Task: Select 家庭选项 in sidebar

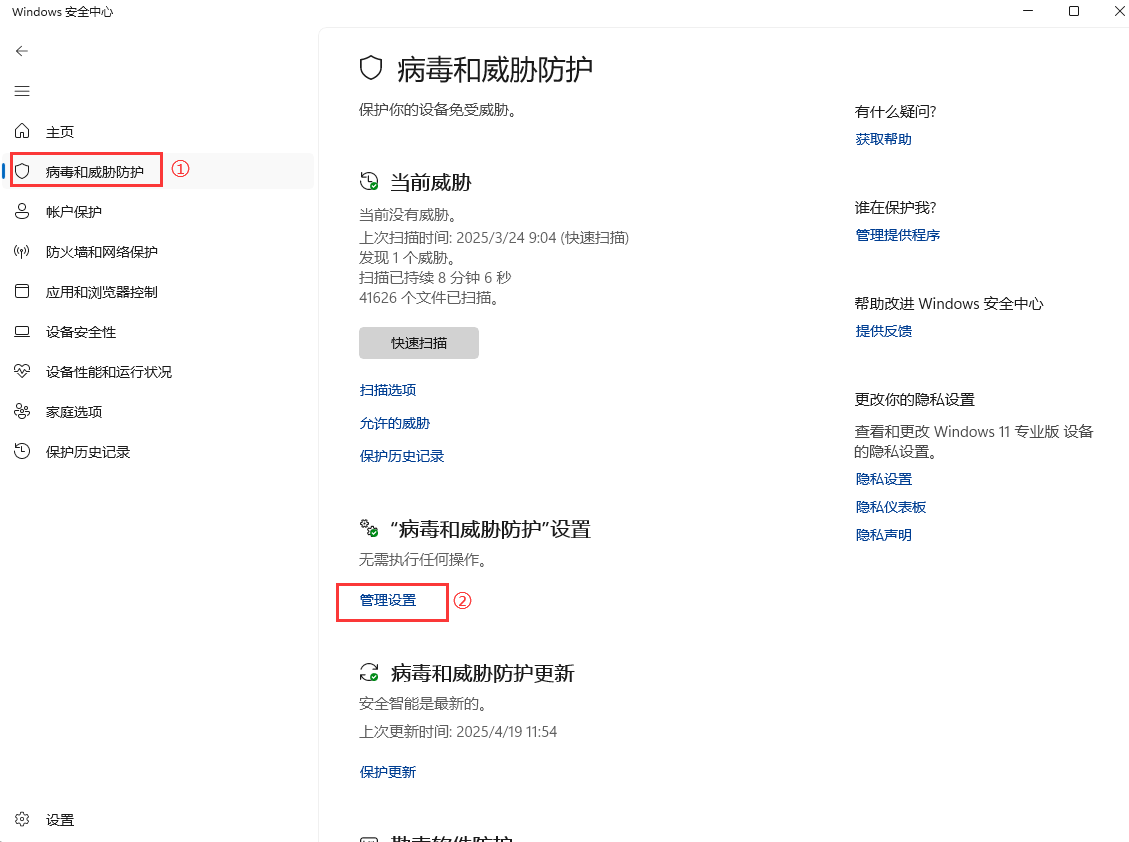Action: pyautogui.click(x=74, y=412)
